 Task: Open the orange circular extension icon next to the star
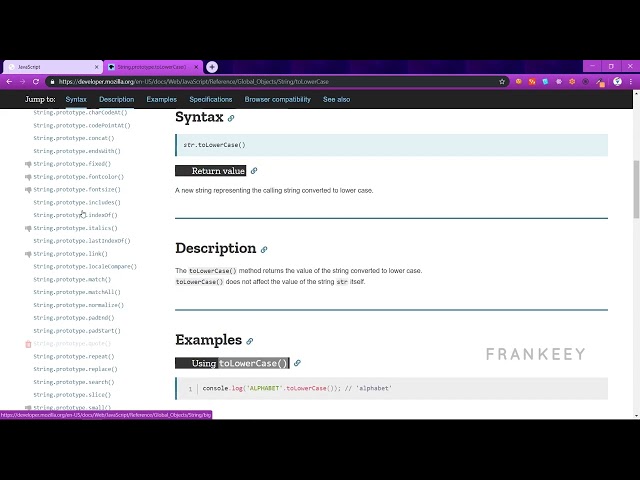(518, 82)
